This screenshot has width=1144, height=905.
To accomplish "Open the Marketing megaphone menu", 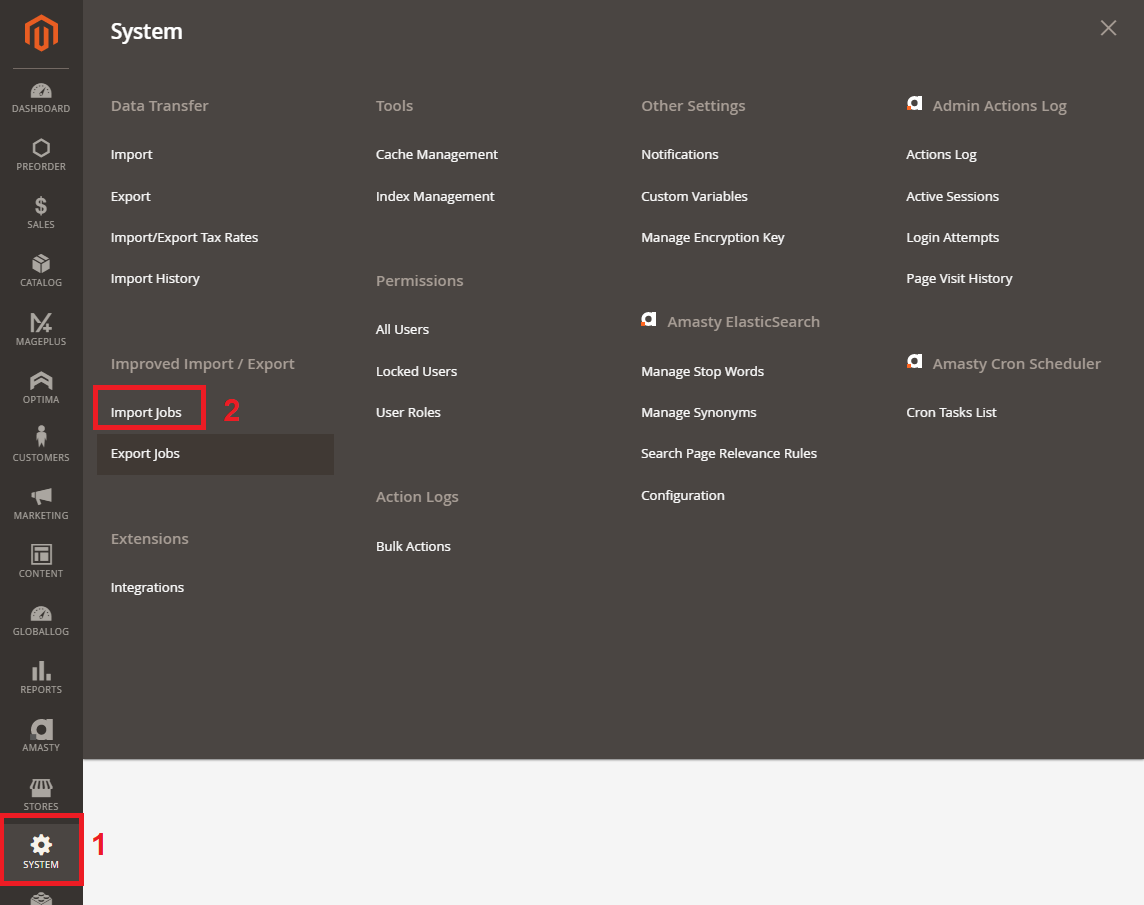I will click(x=41, y=504).
